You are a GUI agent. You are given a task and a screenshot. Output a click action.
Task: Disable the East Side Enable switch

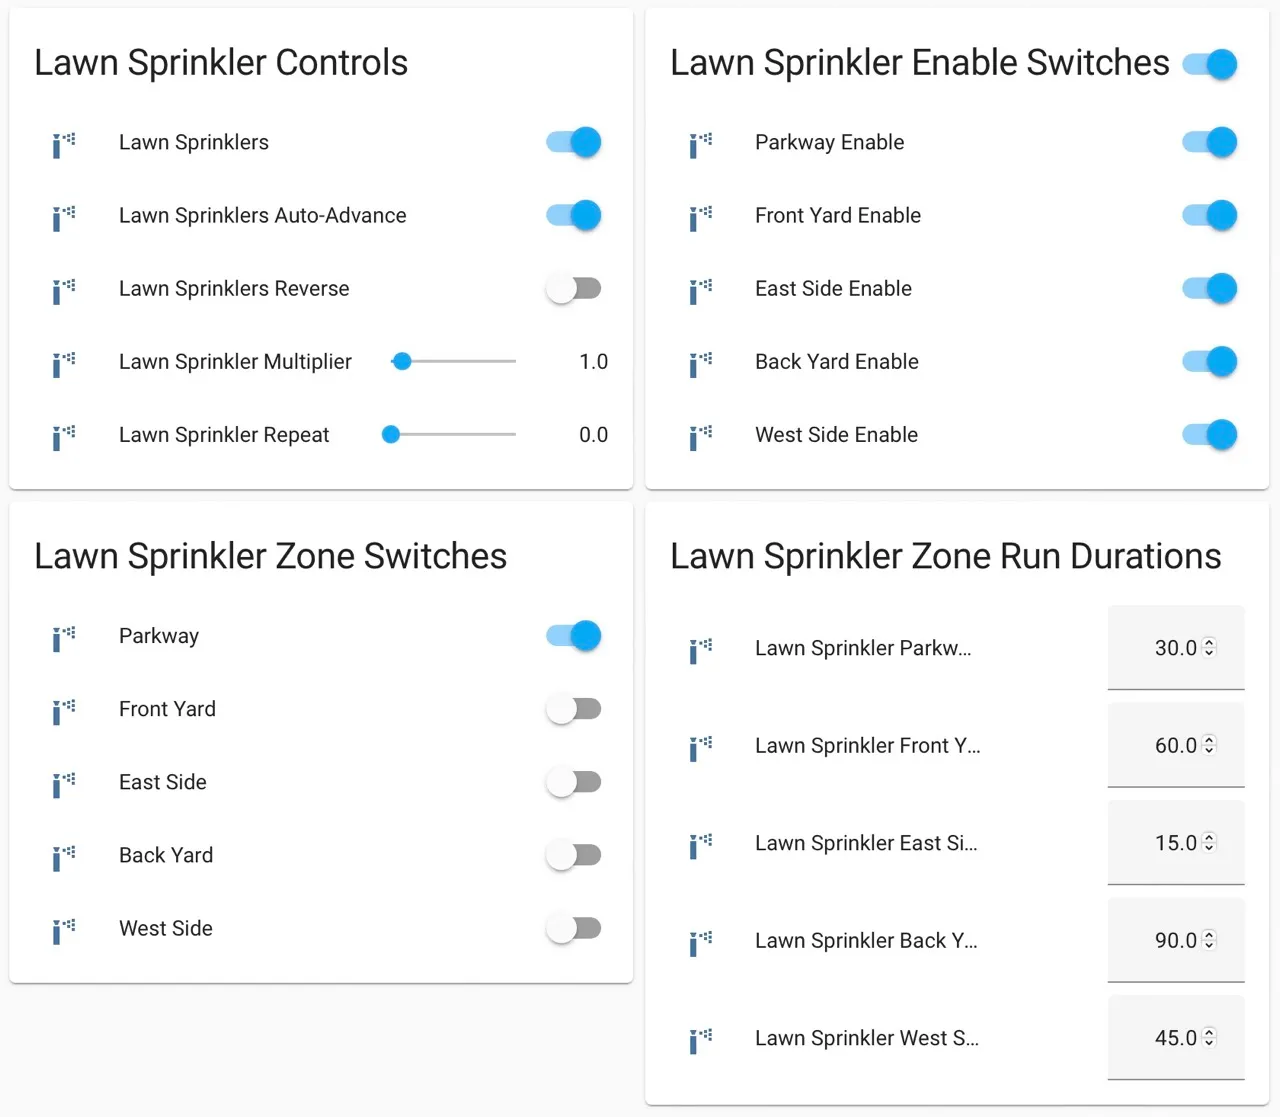pyautogui.click(x=1210, y=288)
